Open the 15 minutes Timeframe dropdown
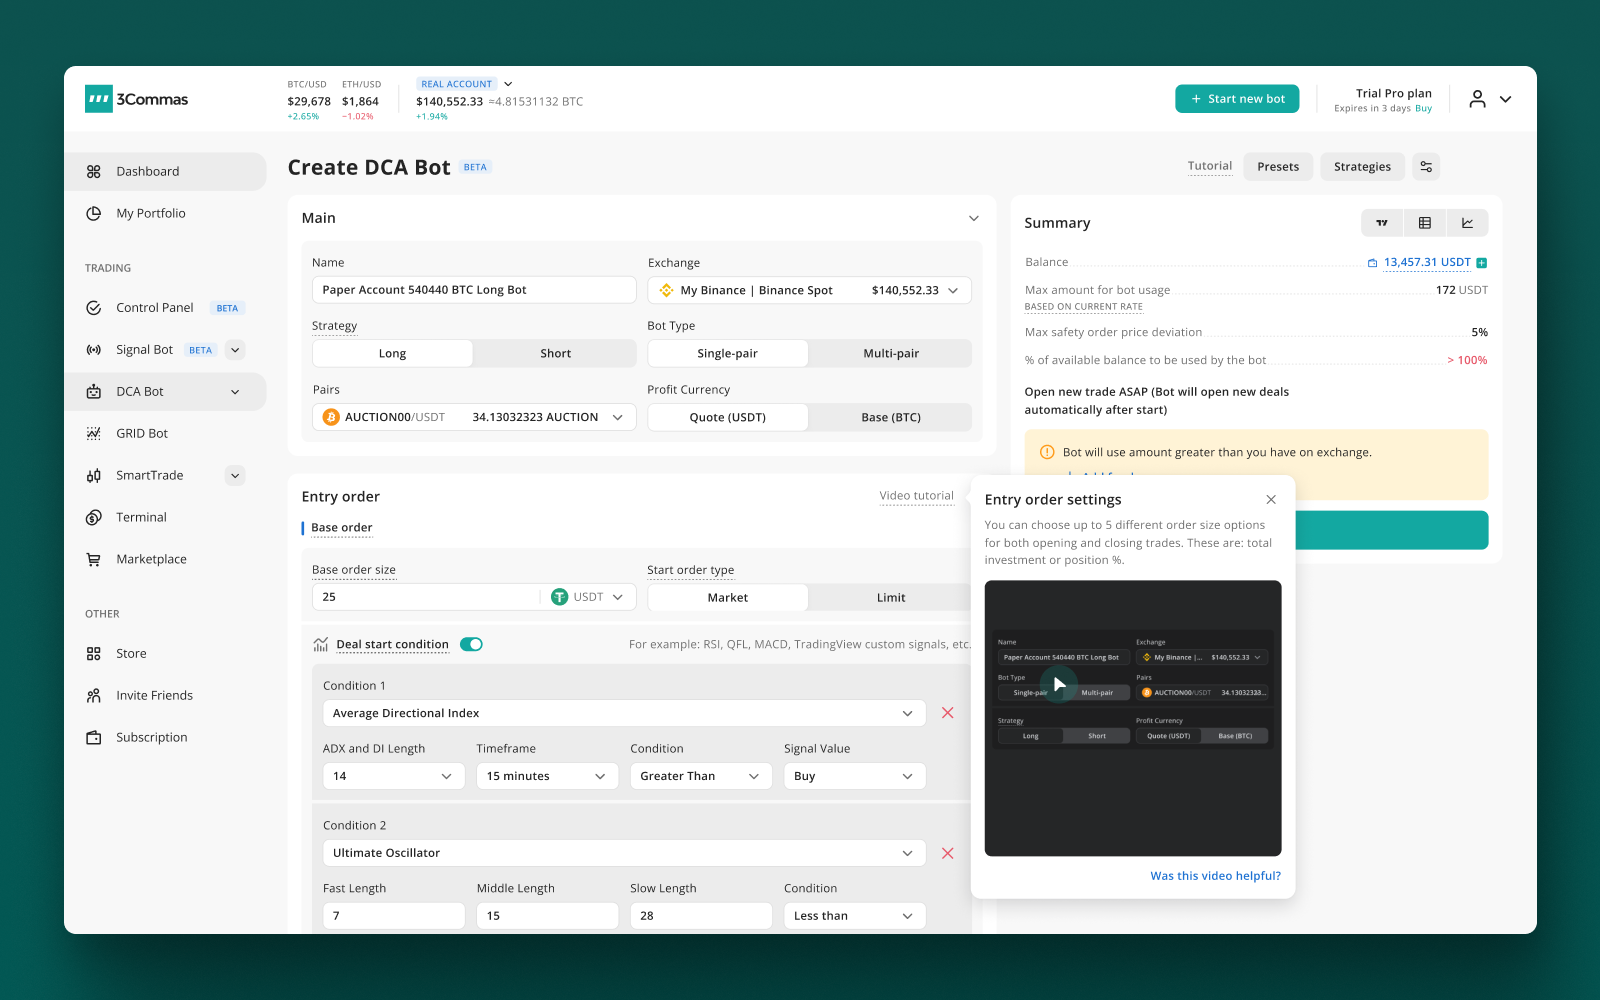The height and width of the screenshot is (1000, 1600). point(547,776)
